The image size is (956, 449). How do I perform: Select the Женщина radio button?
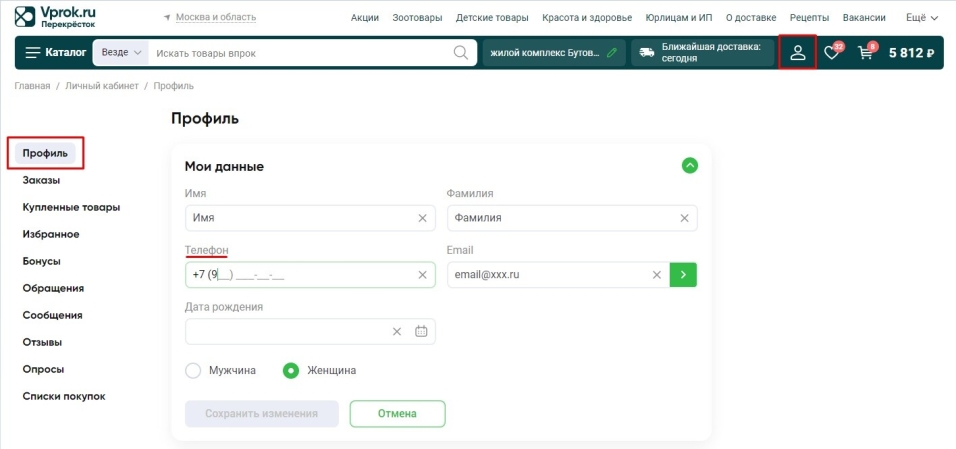coord(291,370)
